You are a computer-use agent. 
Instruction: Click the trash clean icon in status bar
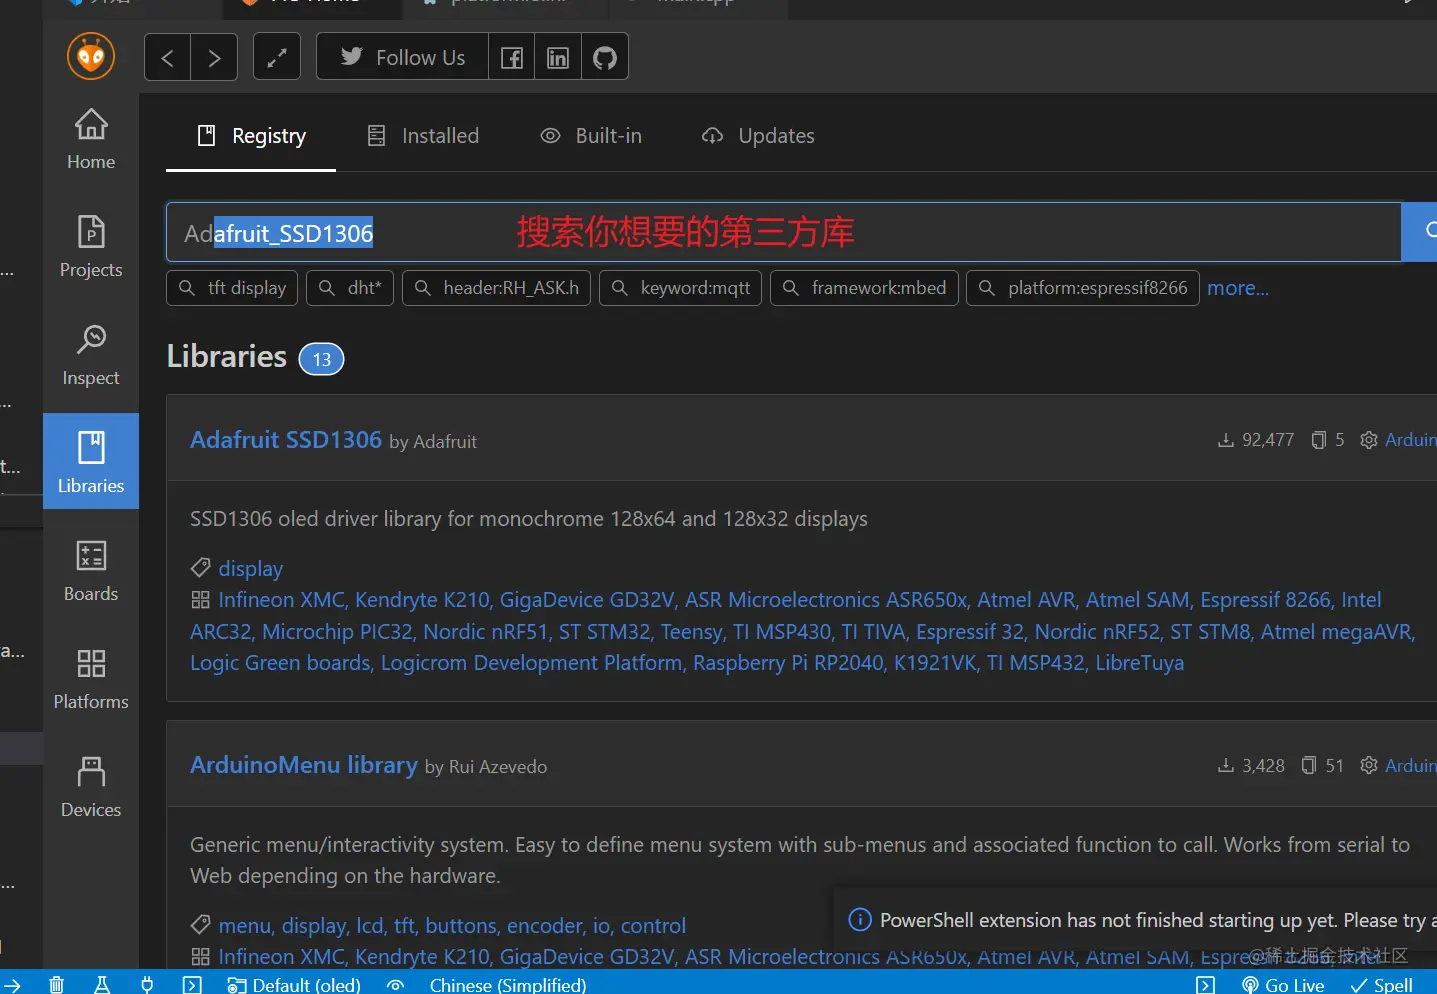tap(57, 985)
